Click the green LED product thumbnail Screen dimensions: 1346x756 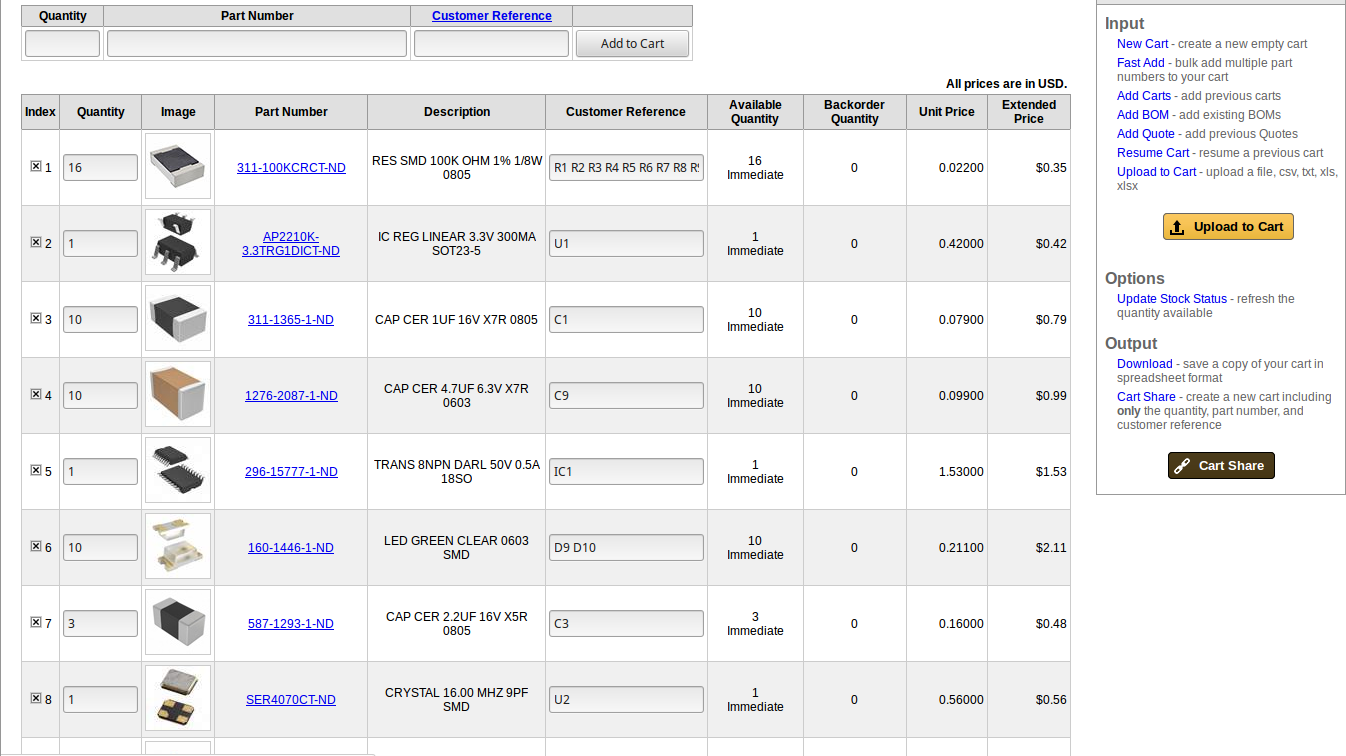tap(178, 547)
